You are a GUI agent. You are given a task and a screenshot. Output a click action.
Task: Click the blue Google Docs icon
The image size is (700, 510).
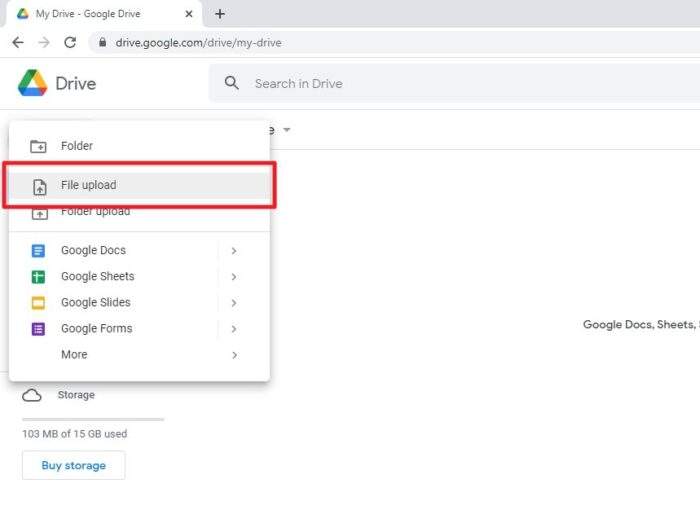click(38, 251)
